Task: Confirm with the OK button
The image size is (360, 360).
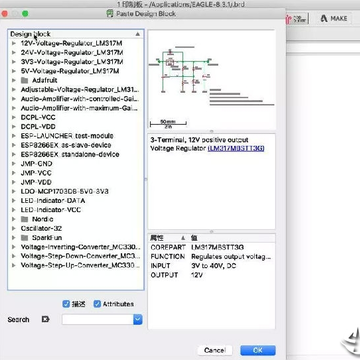Action: click(258, 350)
